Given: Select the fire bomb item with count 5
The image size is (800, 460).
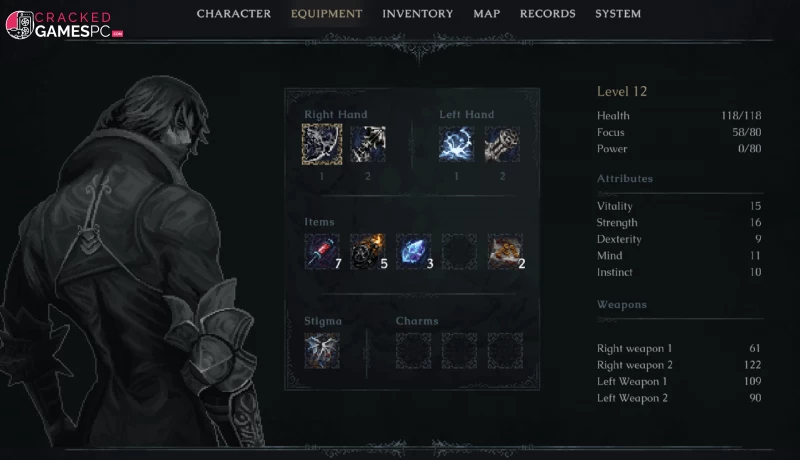Looking at the screenshot, I should 368,251.
